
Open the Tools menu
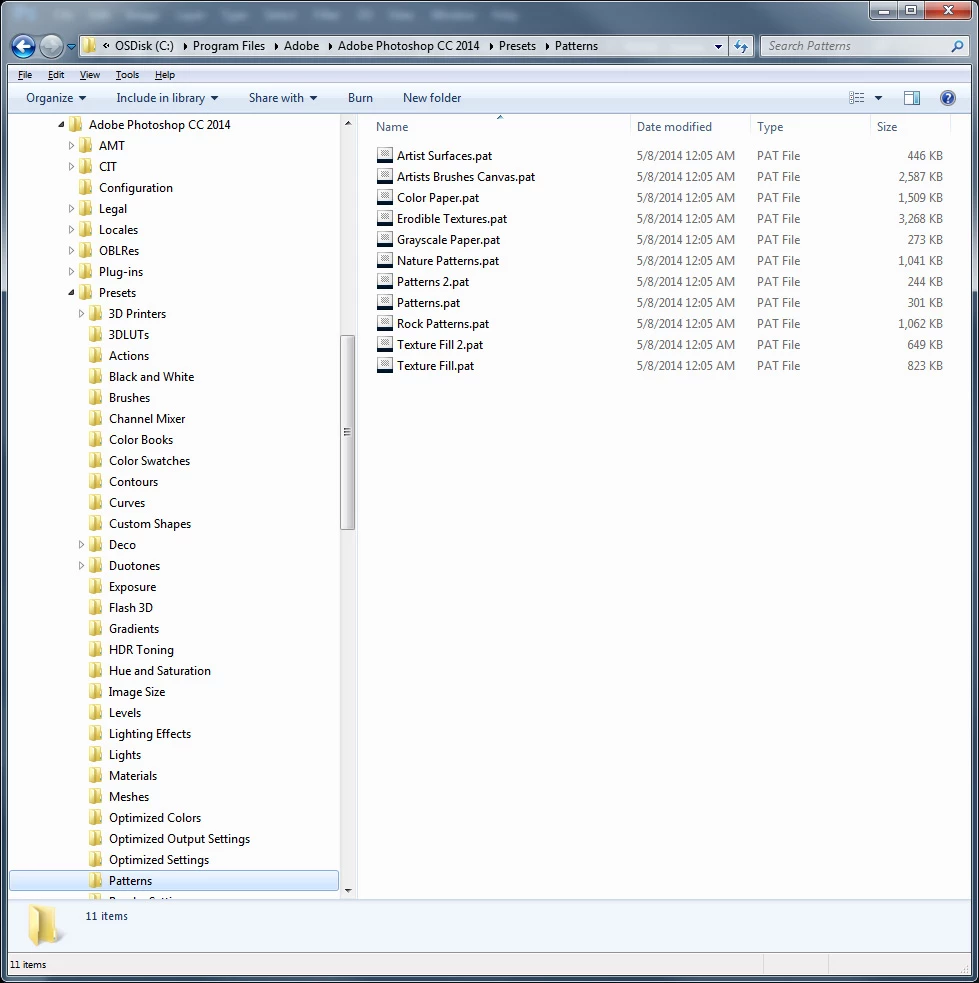pyautogui.click(x=127, y=75)
